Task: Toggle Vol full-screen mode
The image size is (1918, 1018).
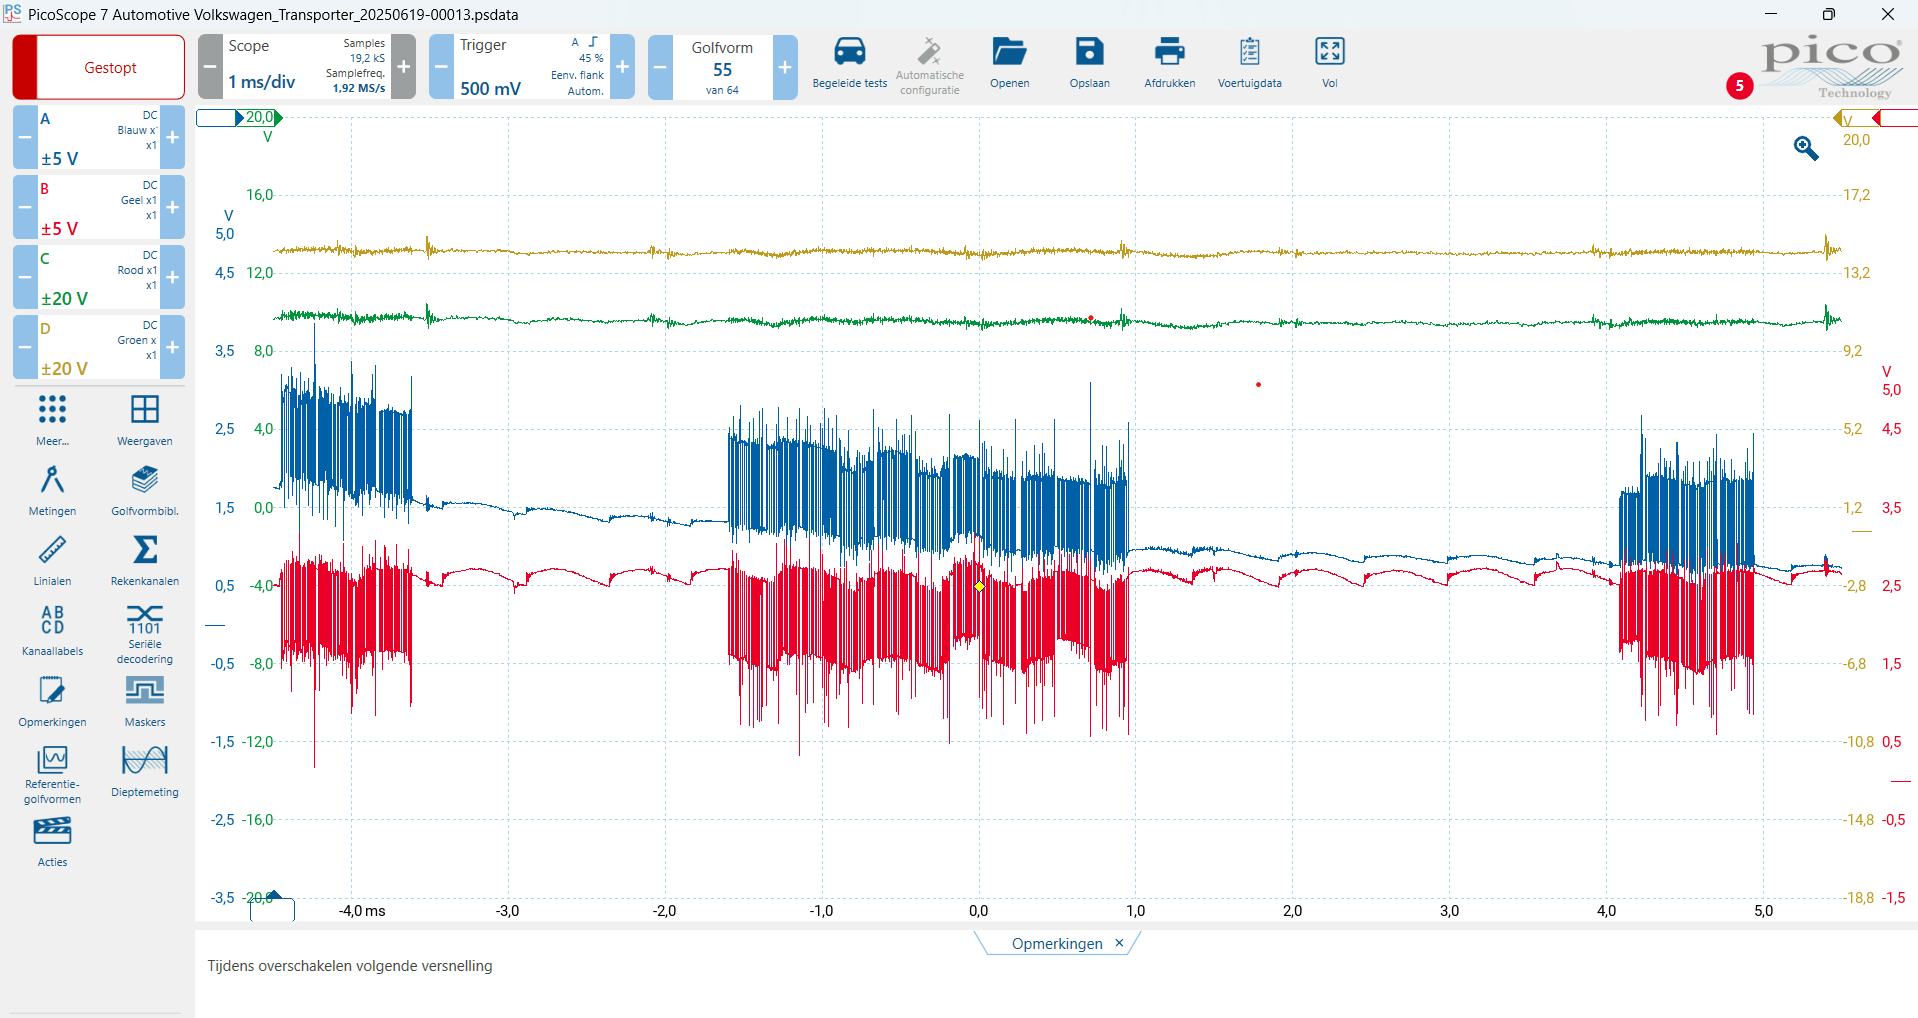Action: click(1329, 53)
